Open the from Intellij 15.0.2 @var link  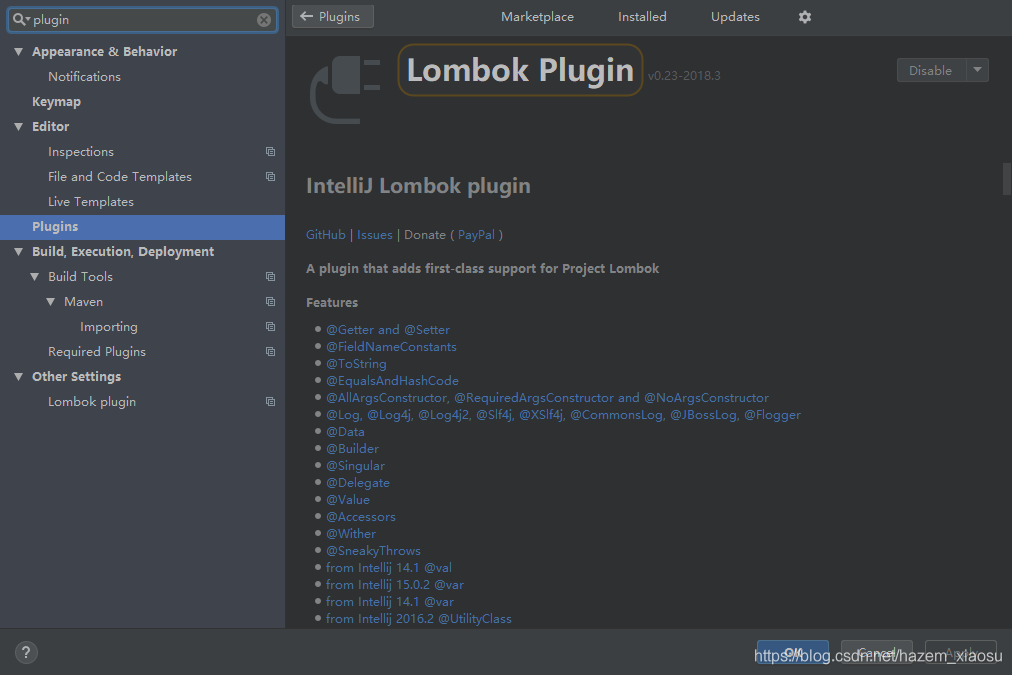(395, 585)
